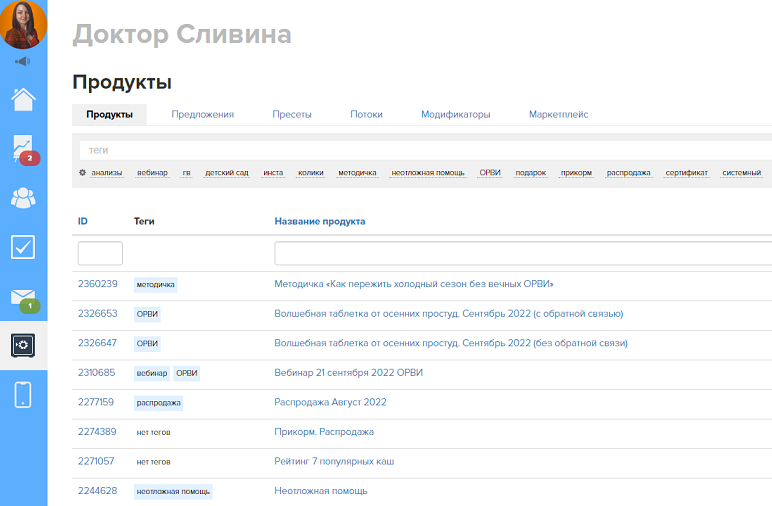Viewport: 772px width, 506px height.
Task: Open the user profile avatar
Action: click(23, 24)
